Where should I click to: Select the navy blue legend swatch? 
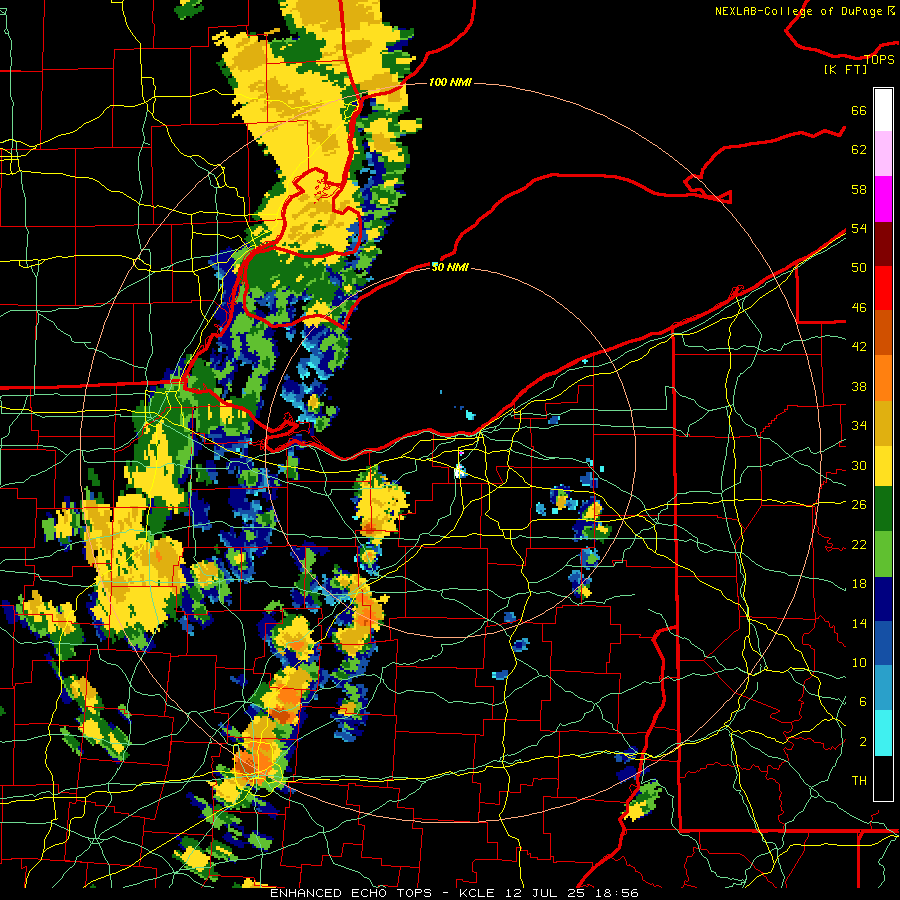[x=883, y=599]
